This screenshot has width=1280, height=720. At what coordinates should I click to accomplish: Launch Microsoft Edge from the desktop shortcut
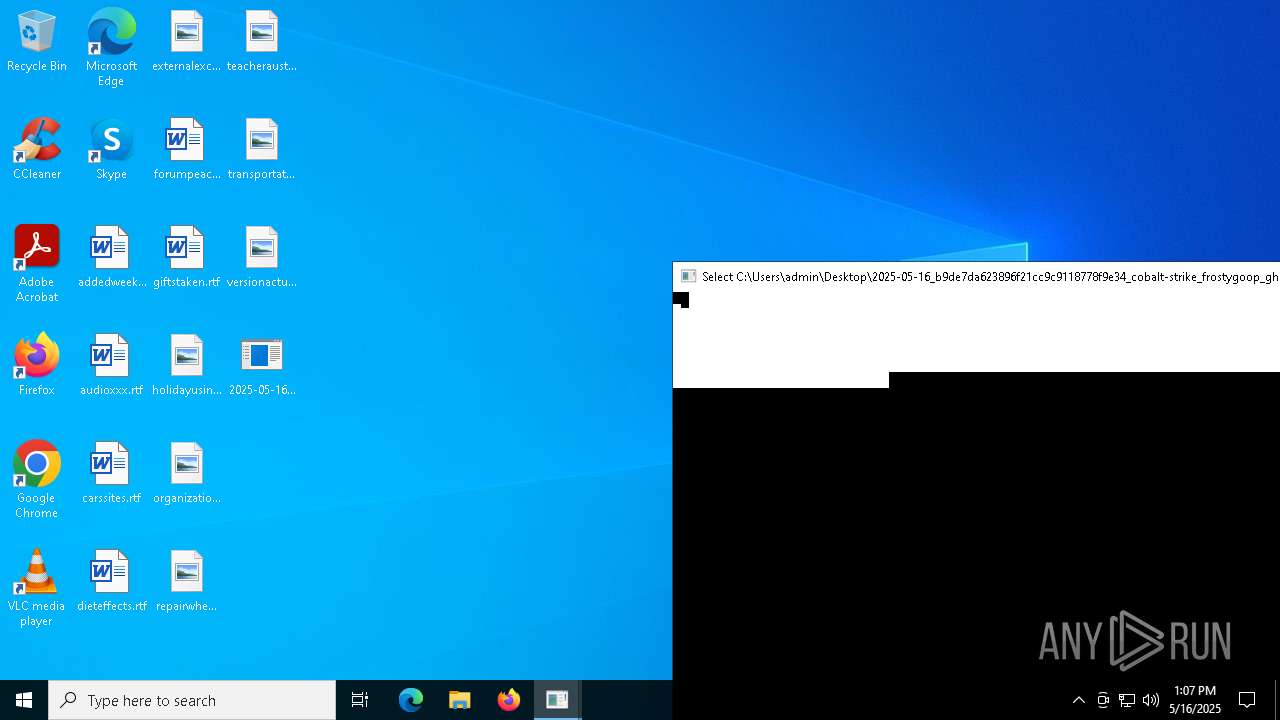coord(111,48)
